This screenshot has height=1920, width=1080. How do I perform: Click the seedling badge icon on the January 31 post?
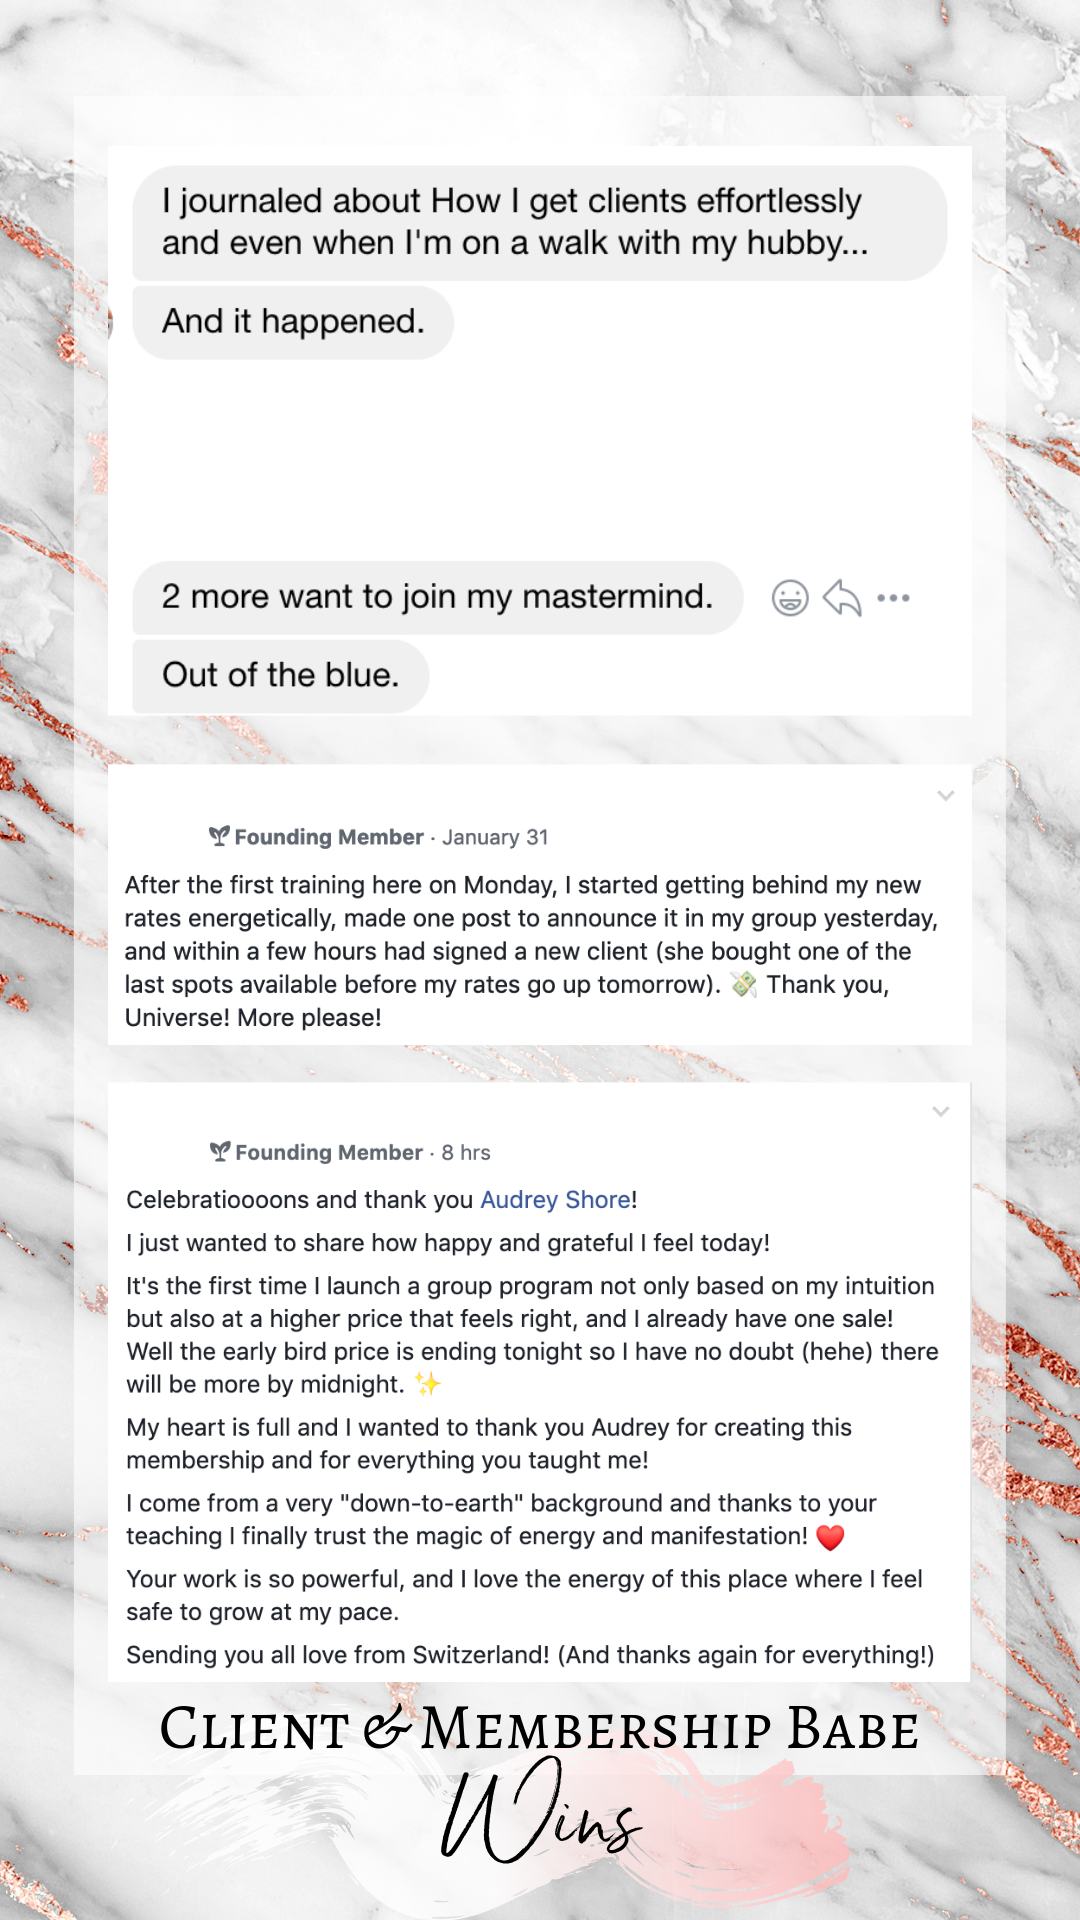click(x=219, y=836)
